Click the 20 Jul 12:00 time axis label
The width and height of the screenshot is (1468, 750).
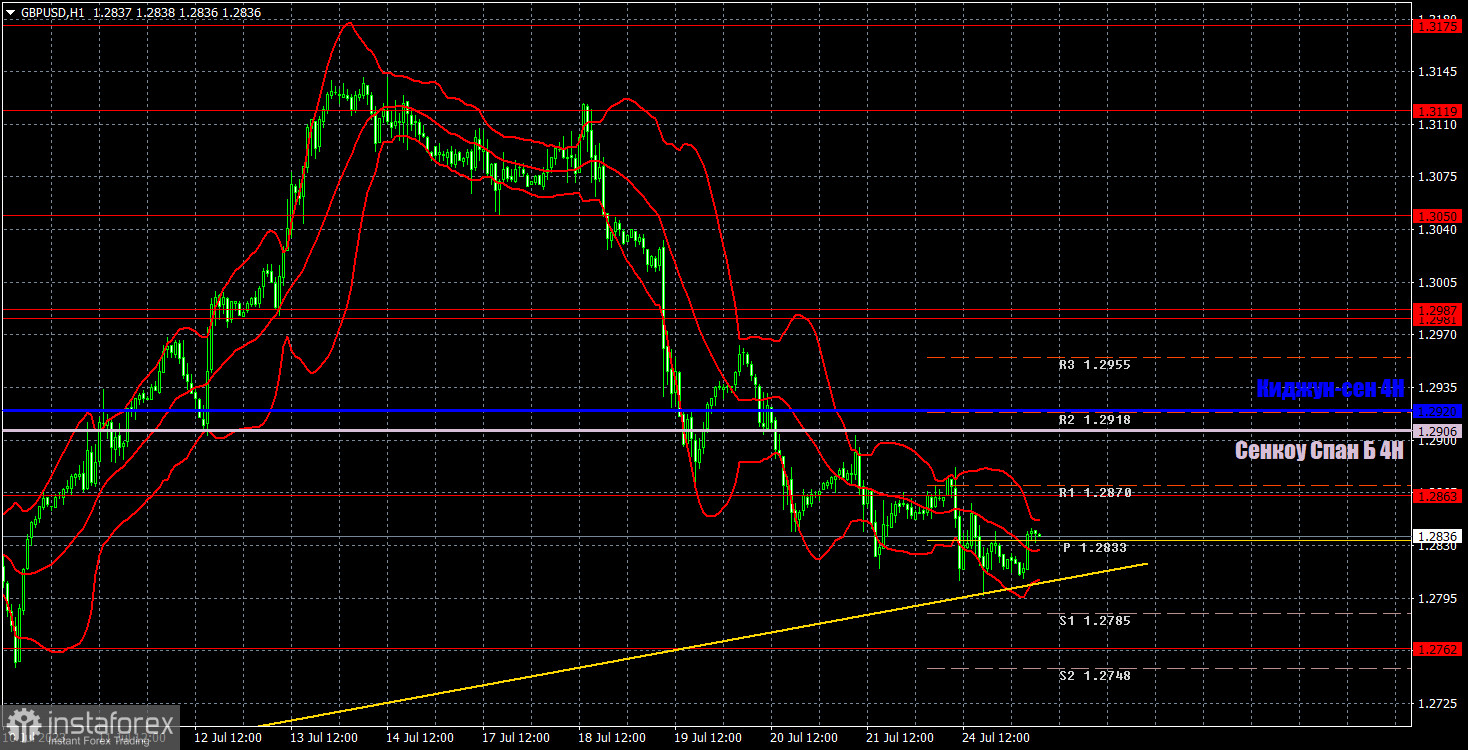(x=804, y=738)
